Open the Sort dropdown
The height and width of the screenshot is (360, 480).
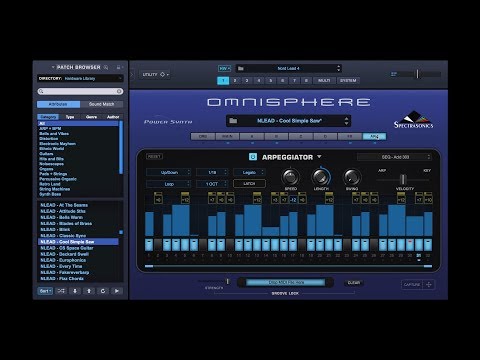(x=45, y=291)
